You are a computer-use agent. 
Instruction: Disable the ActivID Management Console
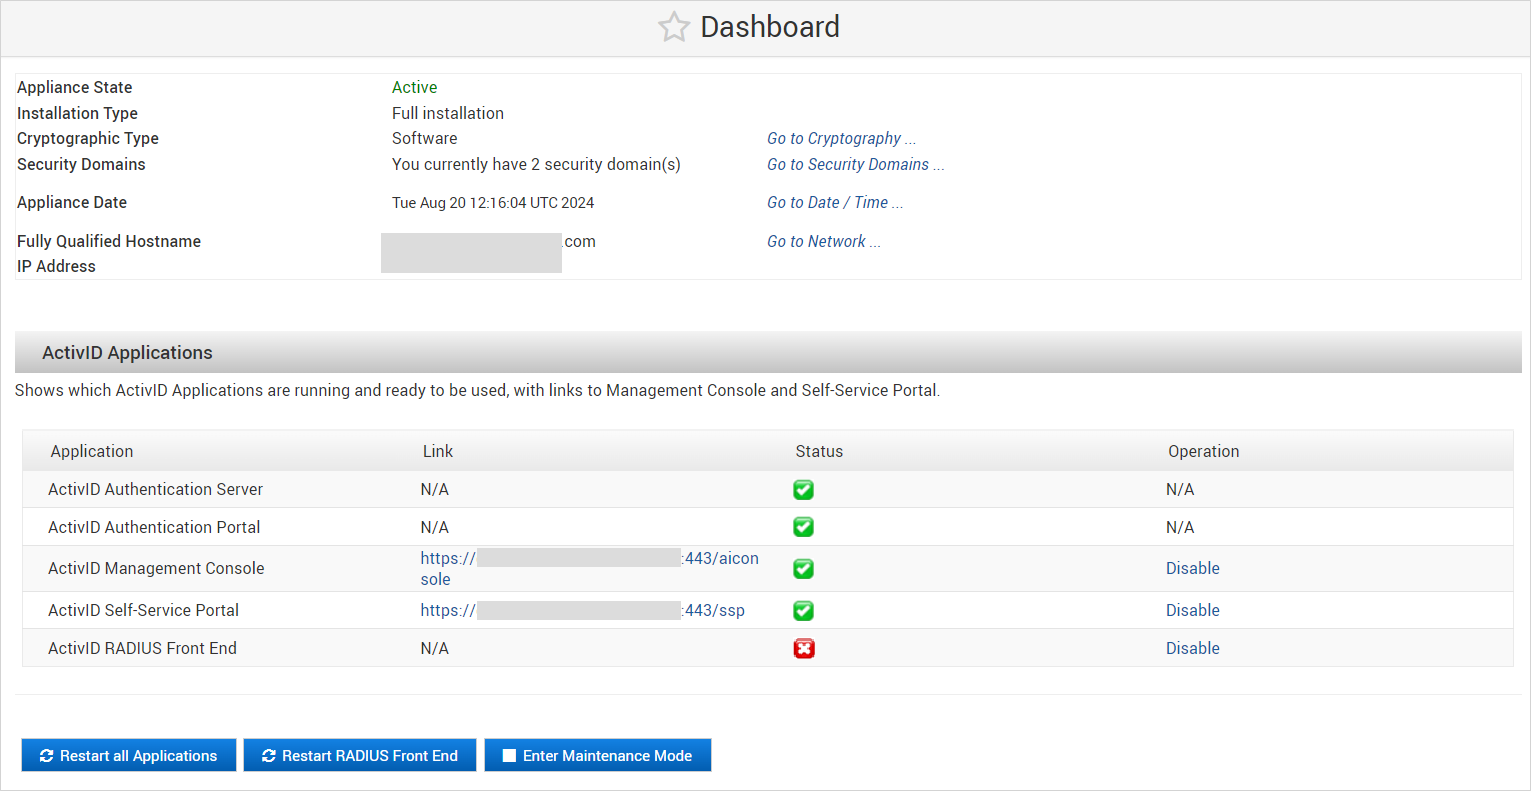coord(1192,568)
